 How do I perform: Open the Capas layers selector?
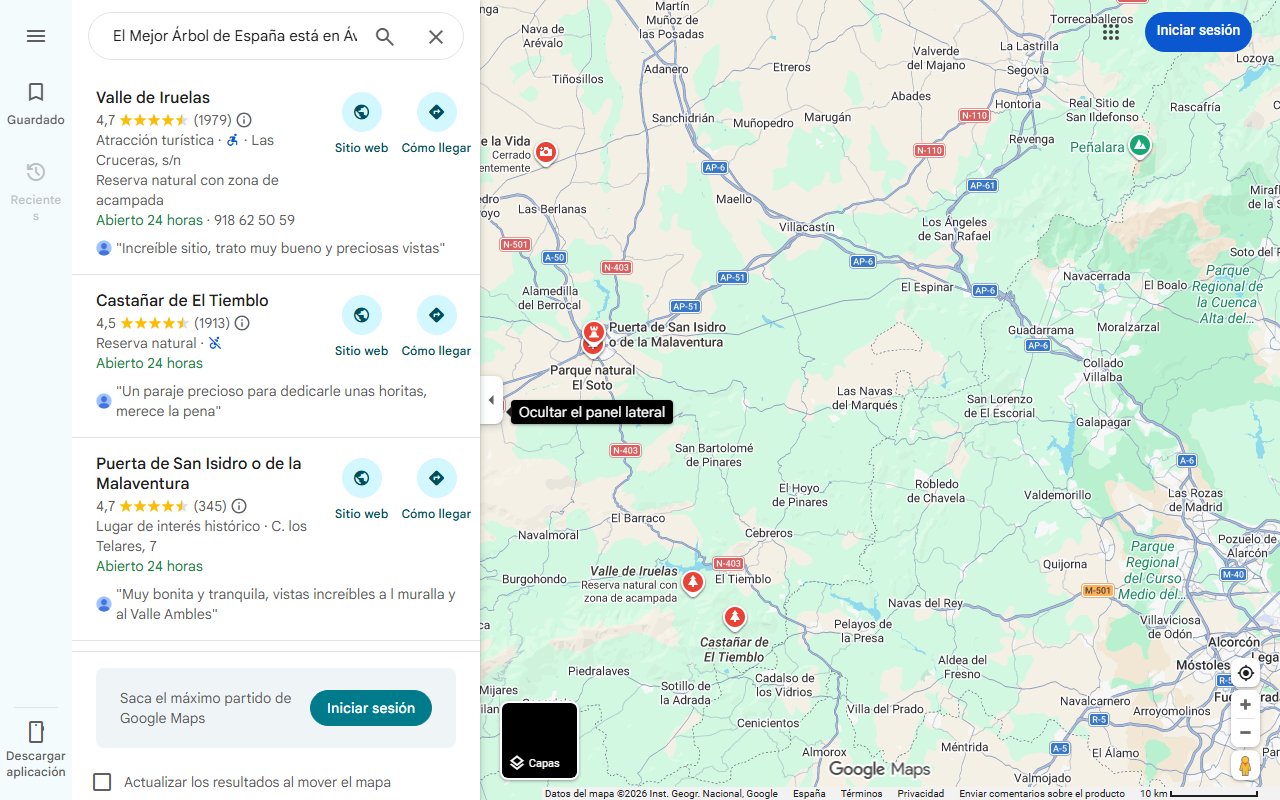pyautogui.click(x=540, y=741)
